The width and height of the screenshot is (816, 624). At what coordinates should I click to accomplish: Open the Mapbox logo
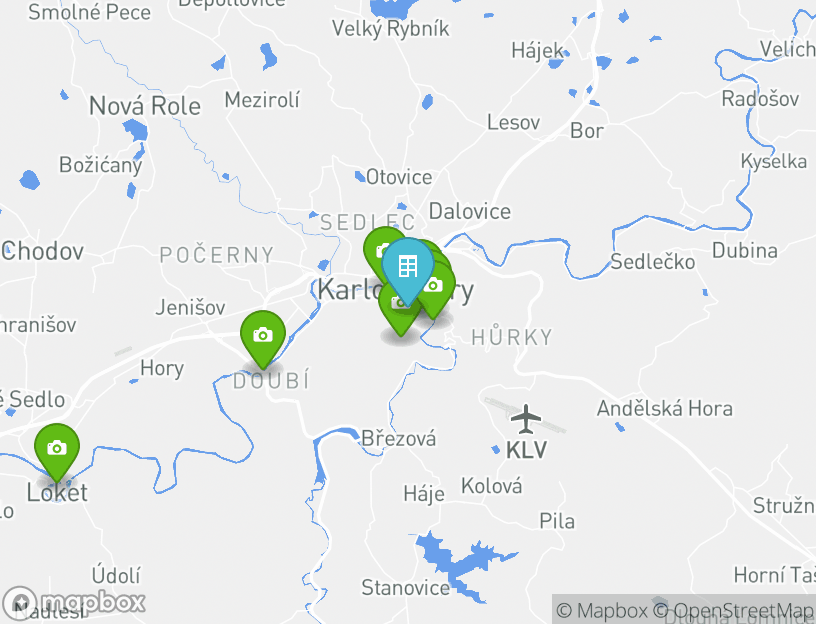73,602
